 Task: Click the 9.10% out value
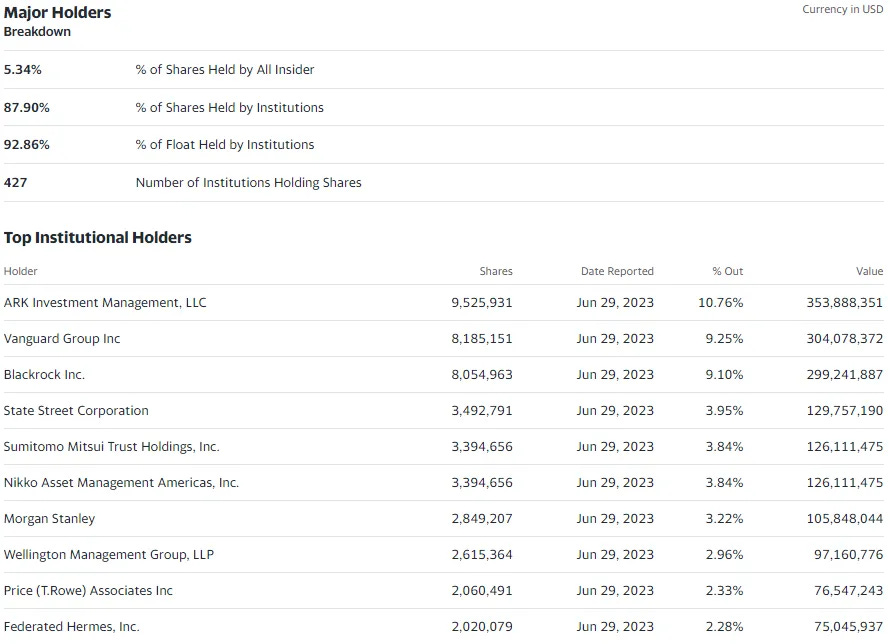(x=724, y=375)
